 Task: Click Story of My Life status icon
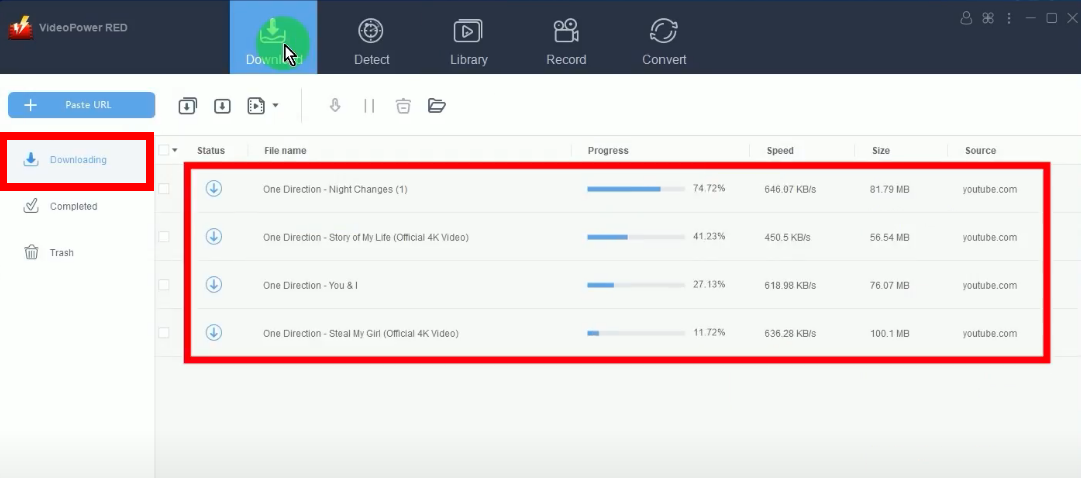pos(214,237)
